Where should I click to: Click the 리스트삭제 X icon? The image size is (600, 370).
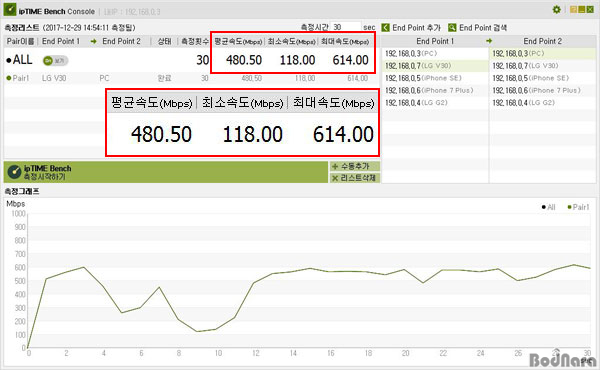(335, 178)
